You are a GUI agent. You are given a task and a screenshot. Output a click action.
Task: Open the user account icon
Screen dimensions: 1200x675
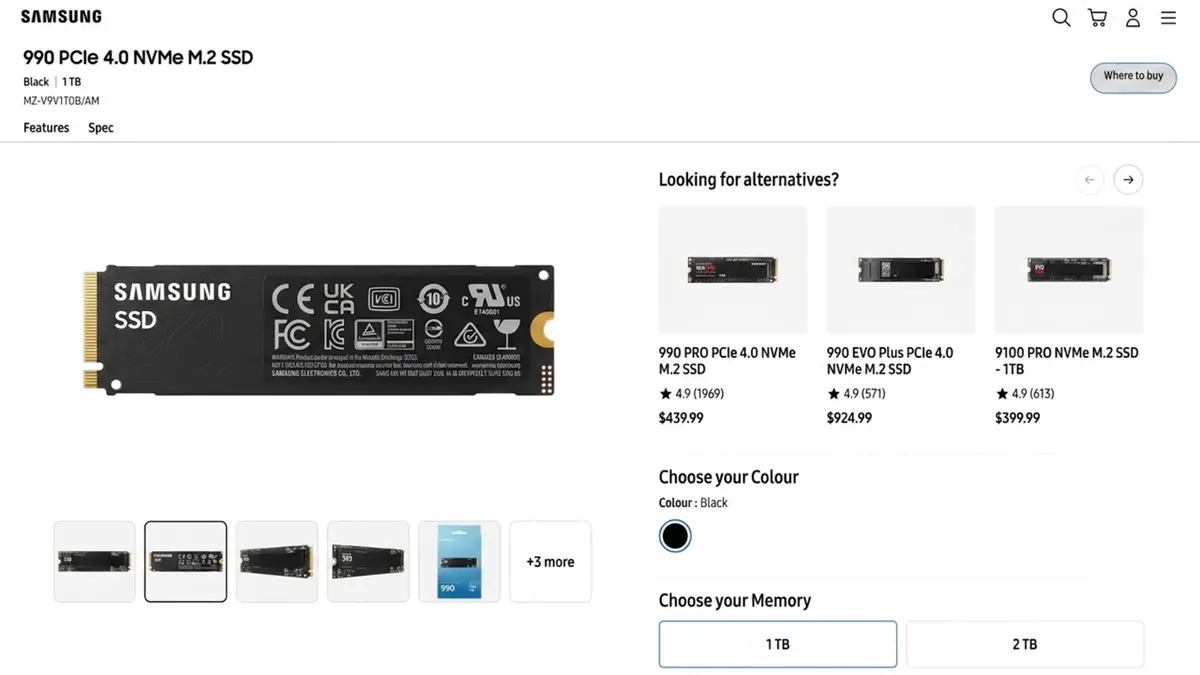click(1133, 17)
